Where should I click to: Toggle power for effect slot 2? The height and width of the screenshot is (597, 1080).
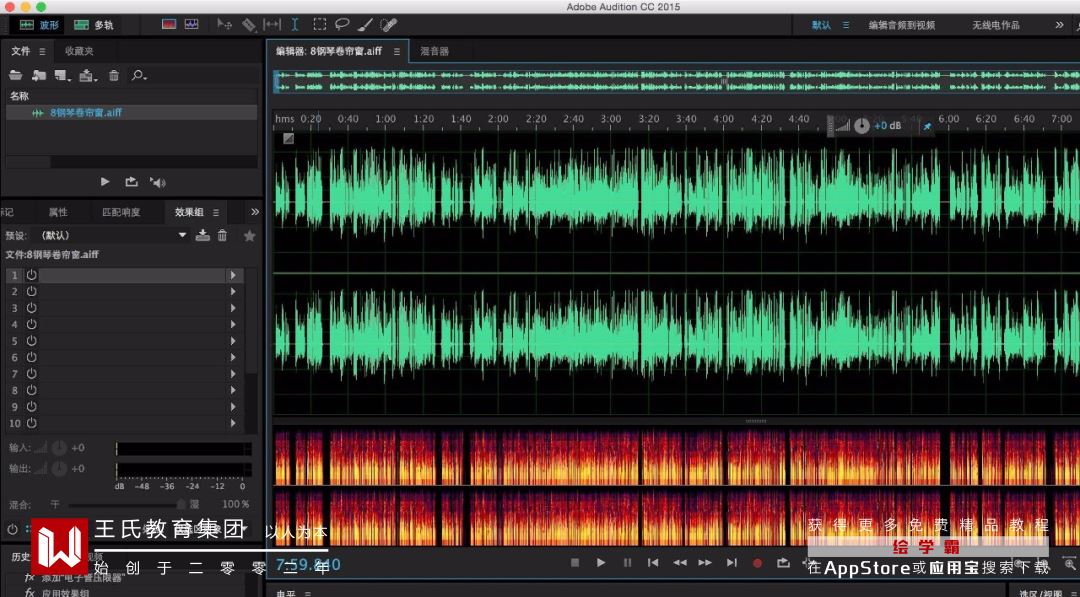pos(31,291)
